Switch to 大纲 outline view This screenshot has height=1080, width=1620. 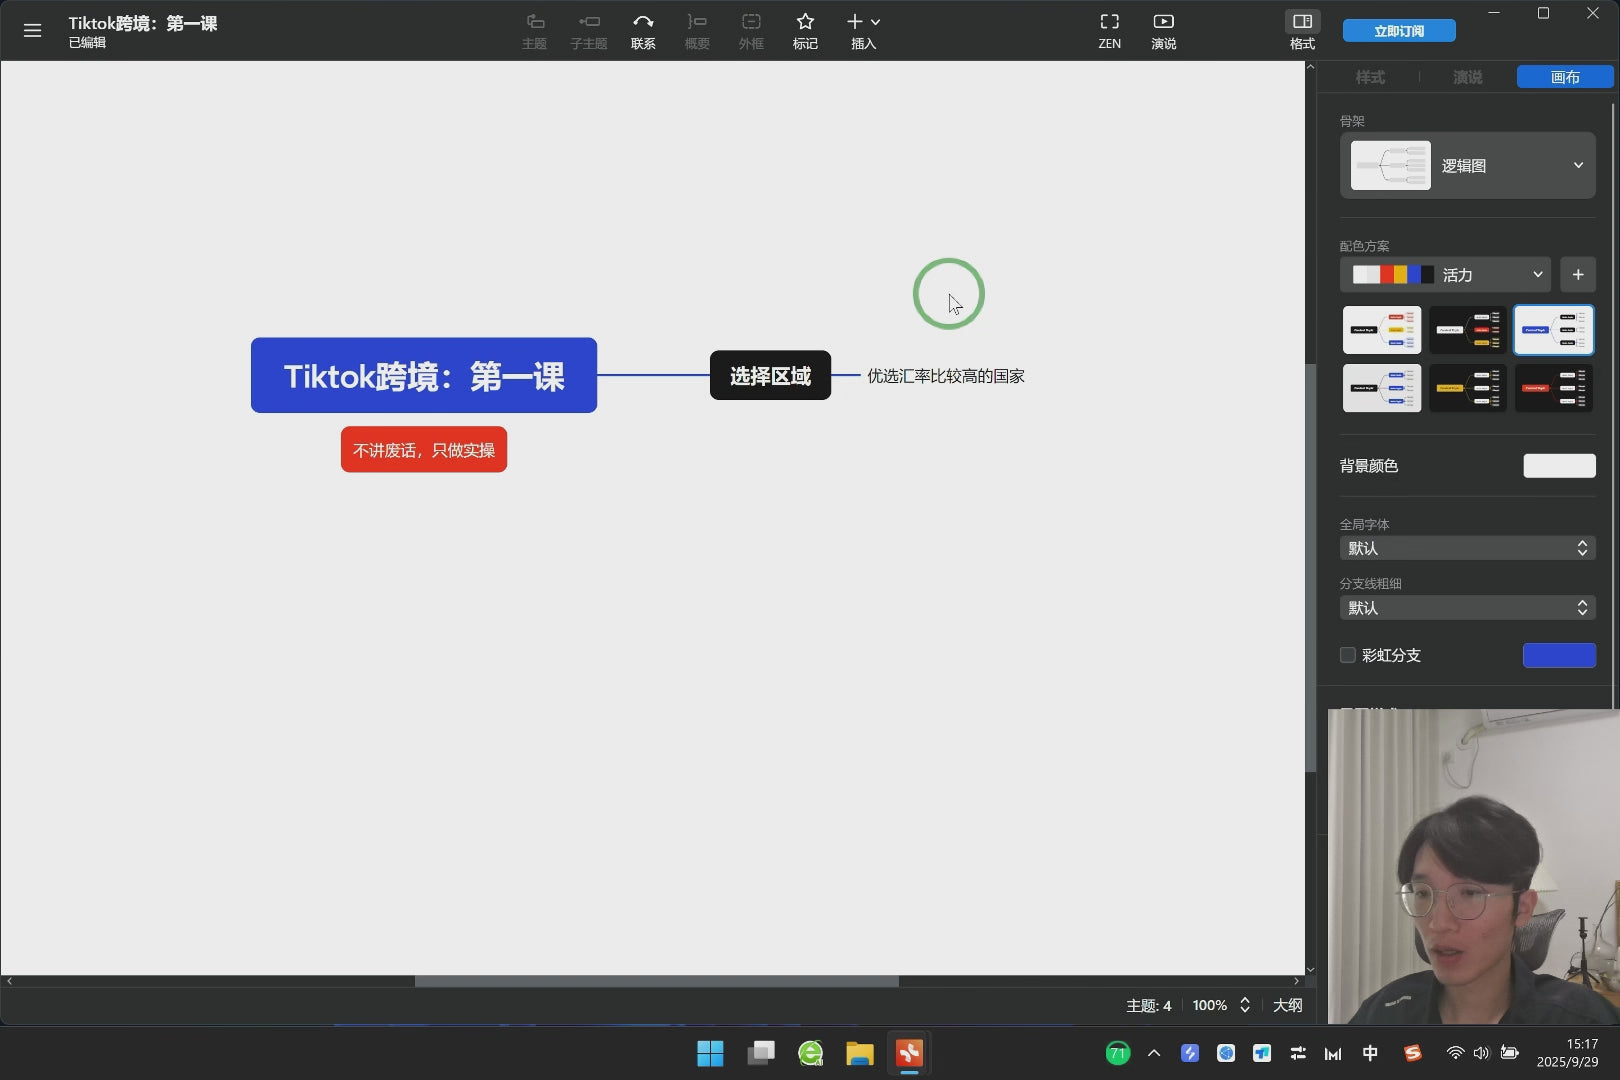pos(1287,1005)
